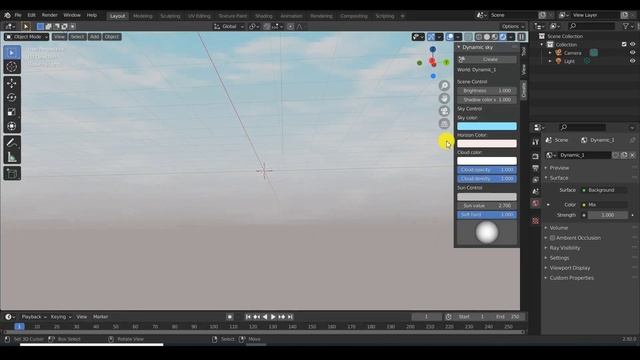Pick the Measure tool
This screenshot has height=360, width=640.
pyautogui.click(x=12, y=157)
